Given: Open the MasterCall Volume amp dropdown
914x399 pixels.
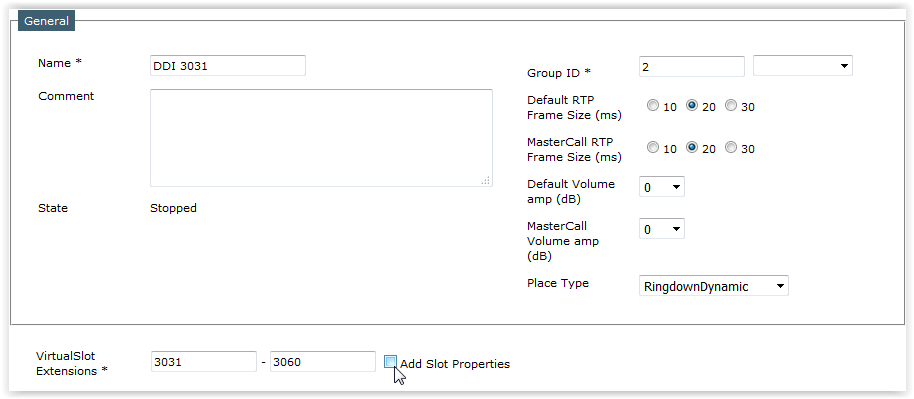Looking at the screenshot, I should click(662, 229).
